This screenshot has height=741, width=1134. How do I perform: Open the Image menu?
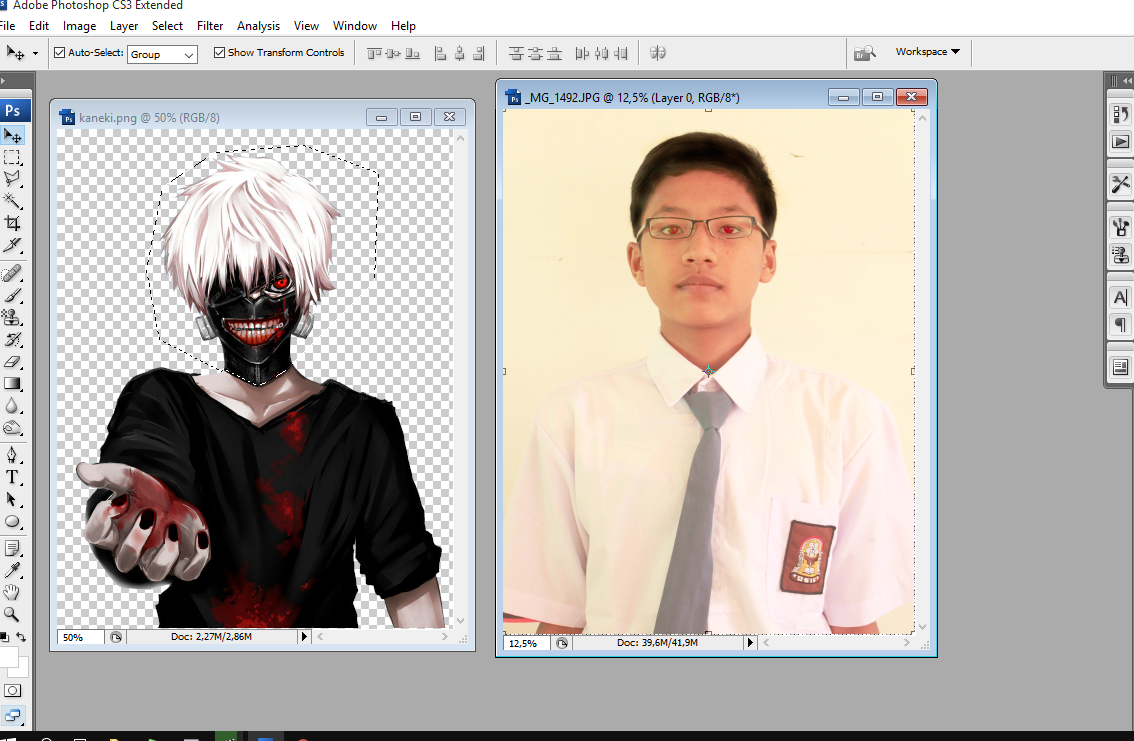tap(80, 25)
